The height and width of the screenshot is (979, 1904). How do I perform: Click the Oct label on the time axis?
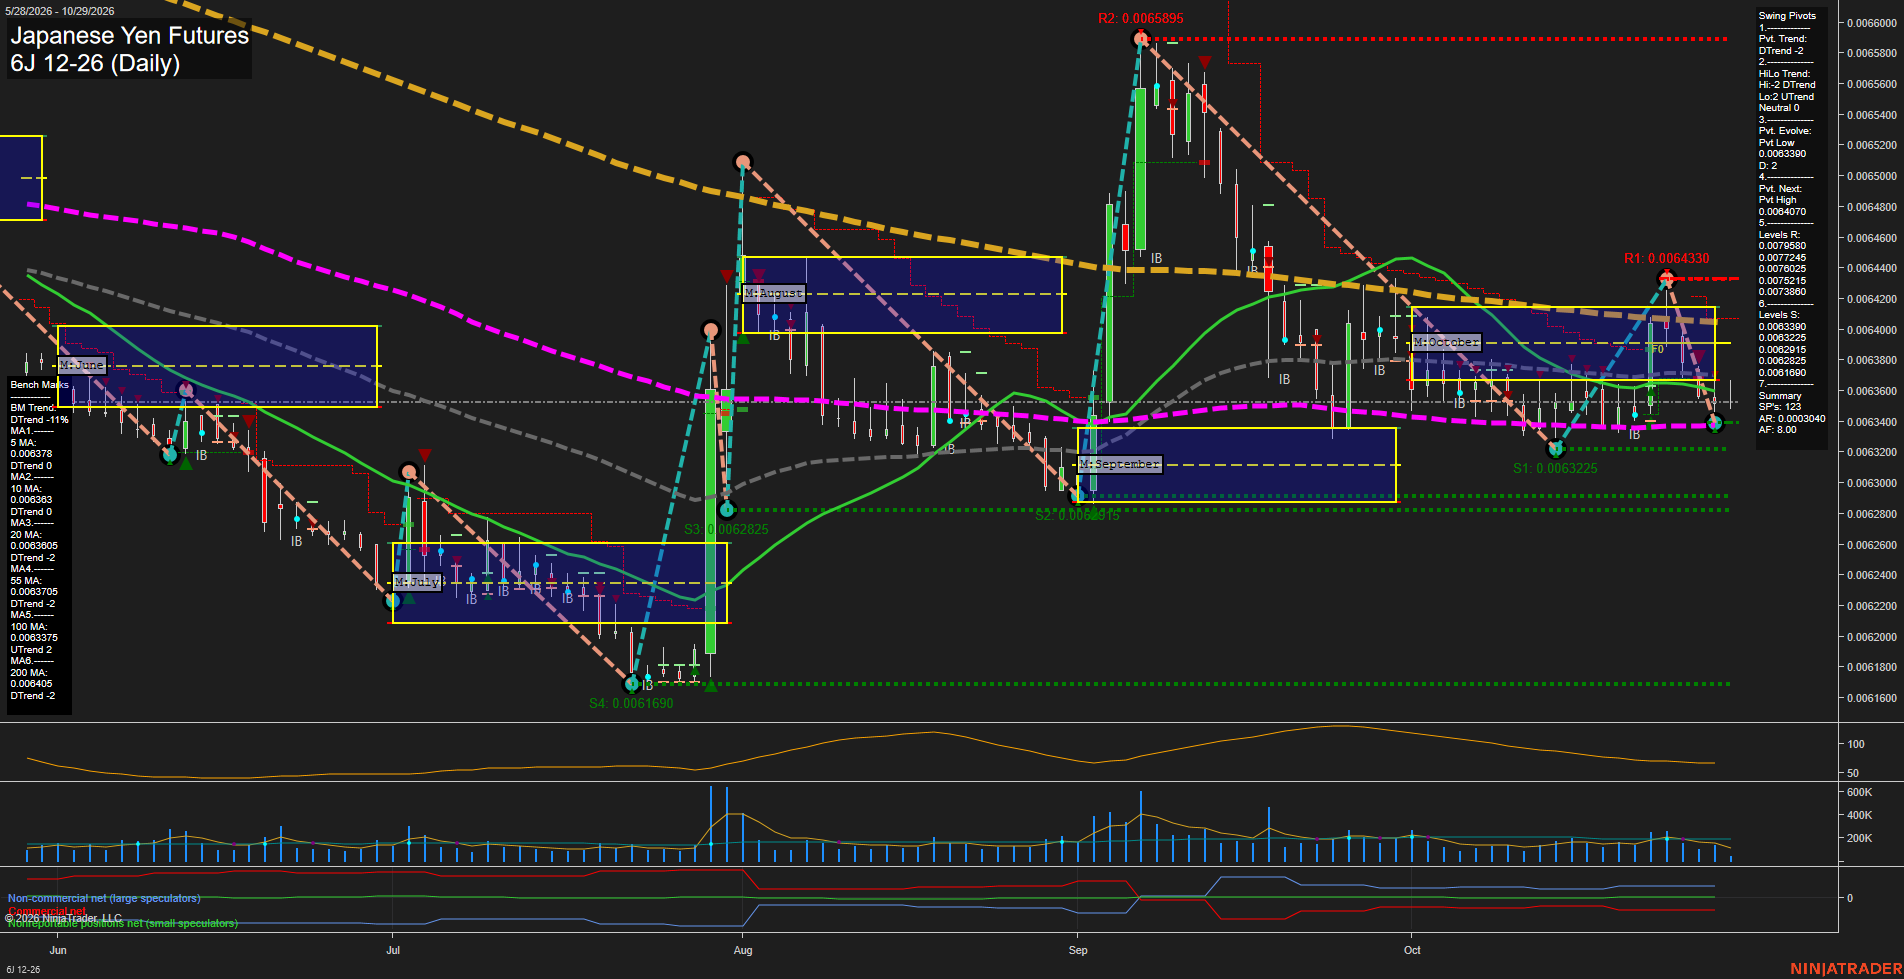[x=1412, y=950]
